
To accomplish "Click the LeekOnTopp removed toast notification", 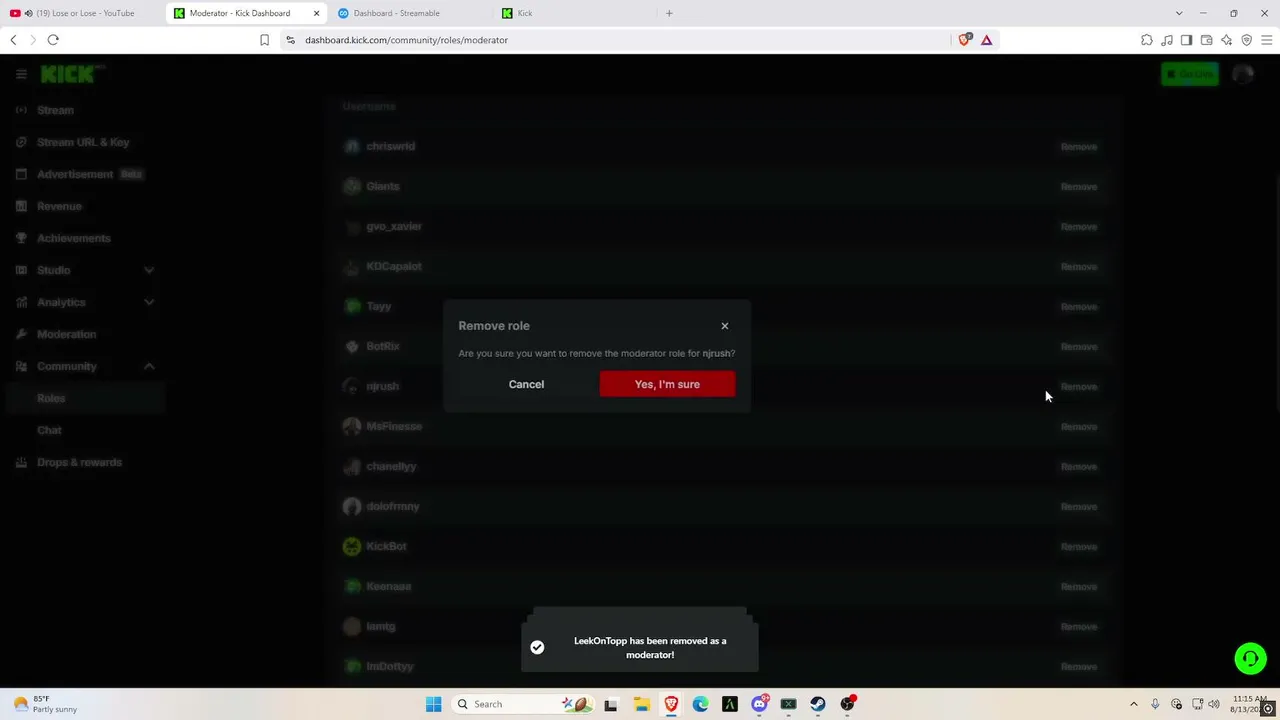I will (640, 648).
